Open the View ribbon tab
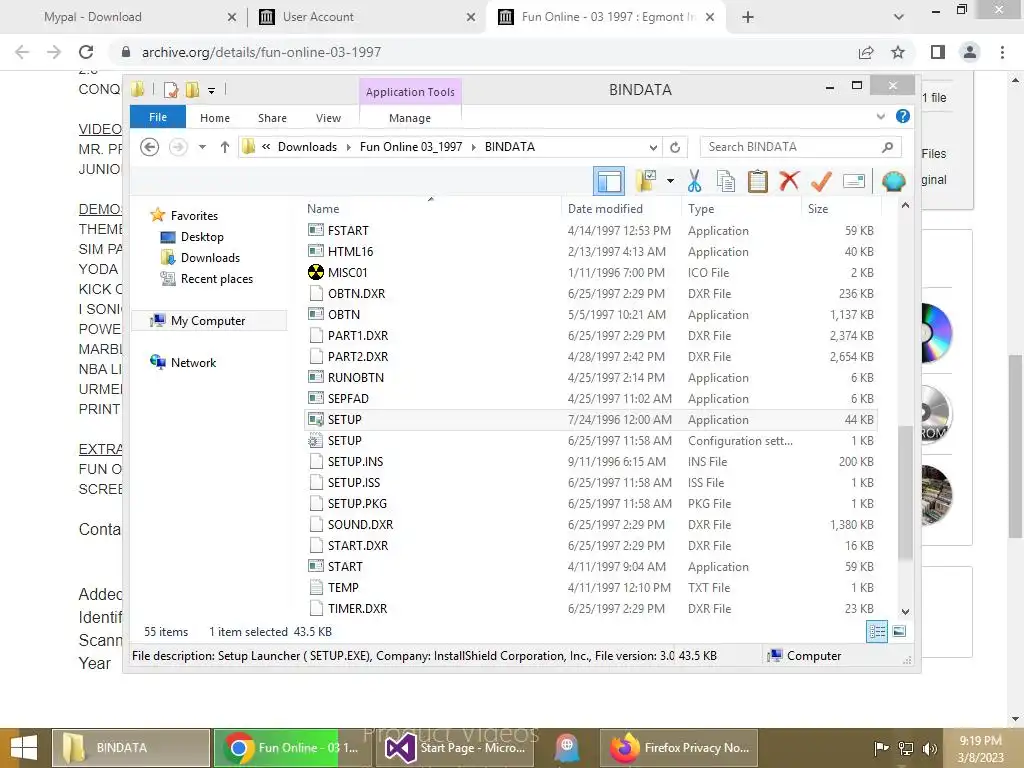 328,118
